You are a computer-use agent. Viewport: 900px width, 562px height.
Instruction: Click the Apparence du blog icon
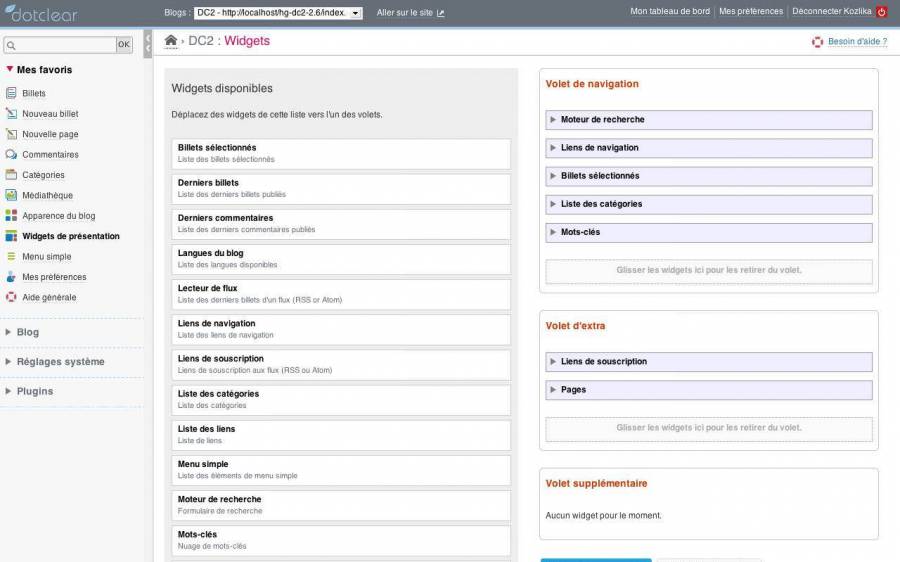[x=12, y=216]
